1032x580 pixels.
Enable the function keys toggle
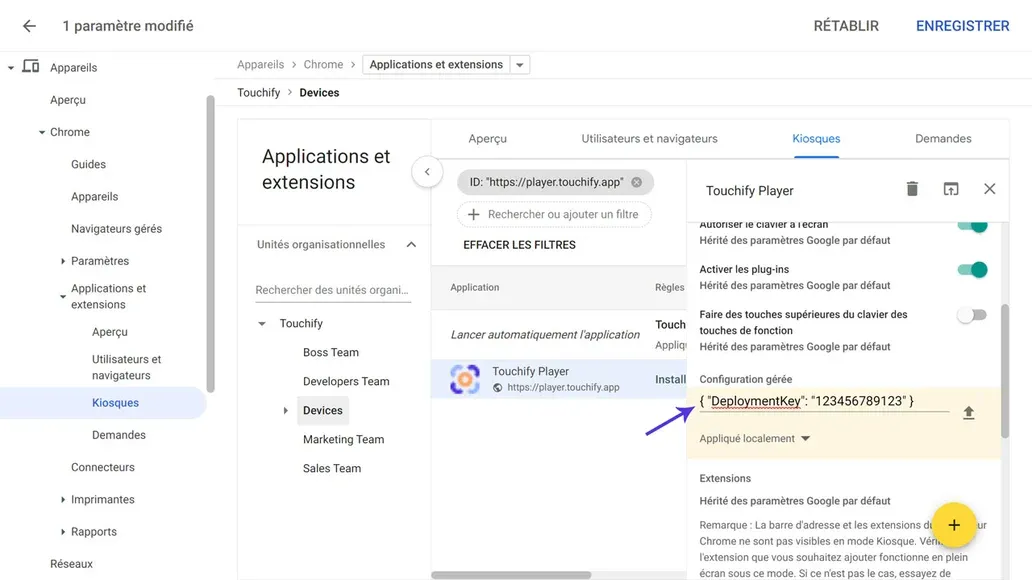click(x=970, y=314)
